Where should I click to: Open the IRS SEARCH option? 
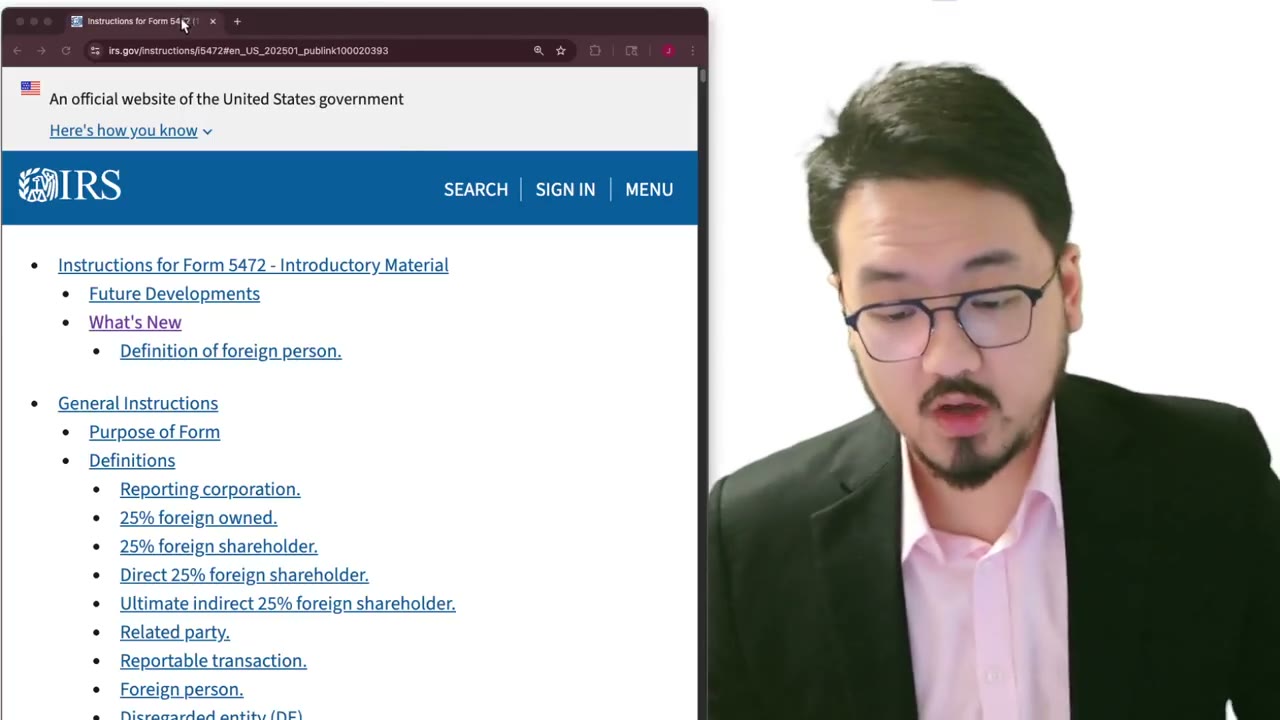tap(476, 189)
